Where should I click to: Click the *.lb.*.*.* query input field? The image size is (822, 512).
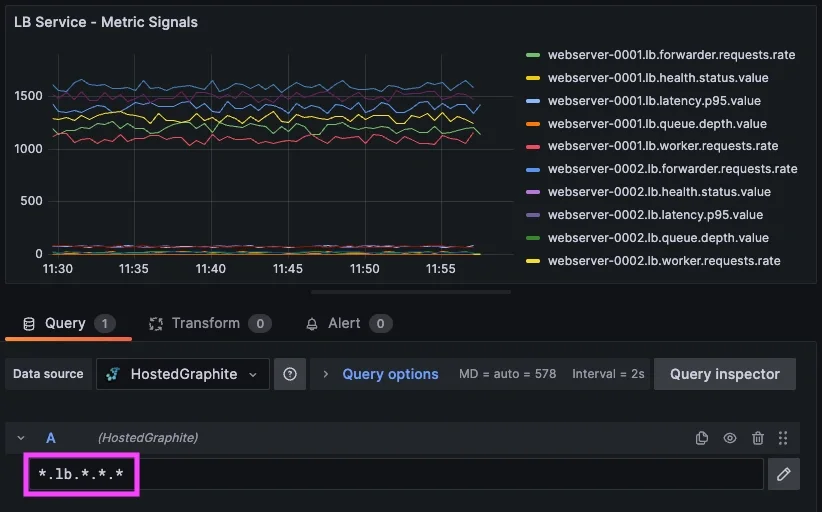point(396,474)
